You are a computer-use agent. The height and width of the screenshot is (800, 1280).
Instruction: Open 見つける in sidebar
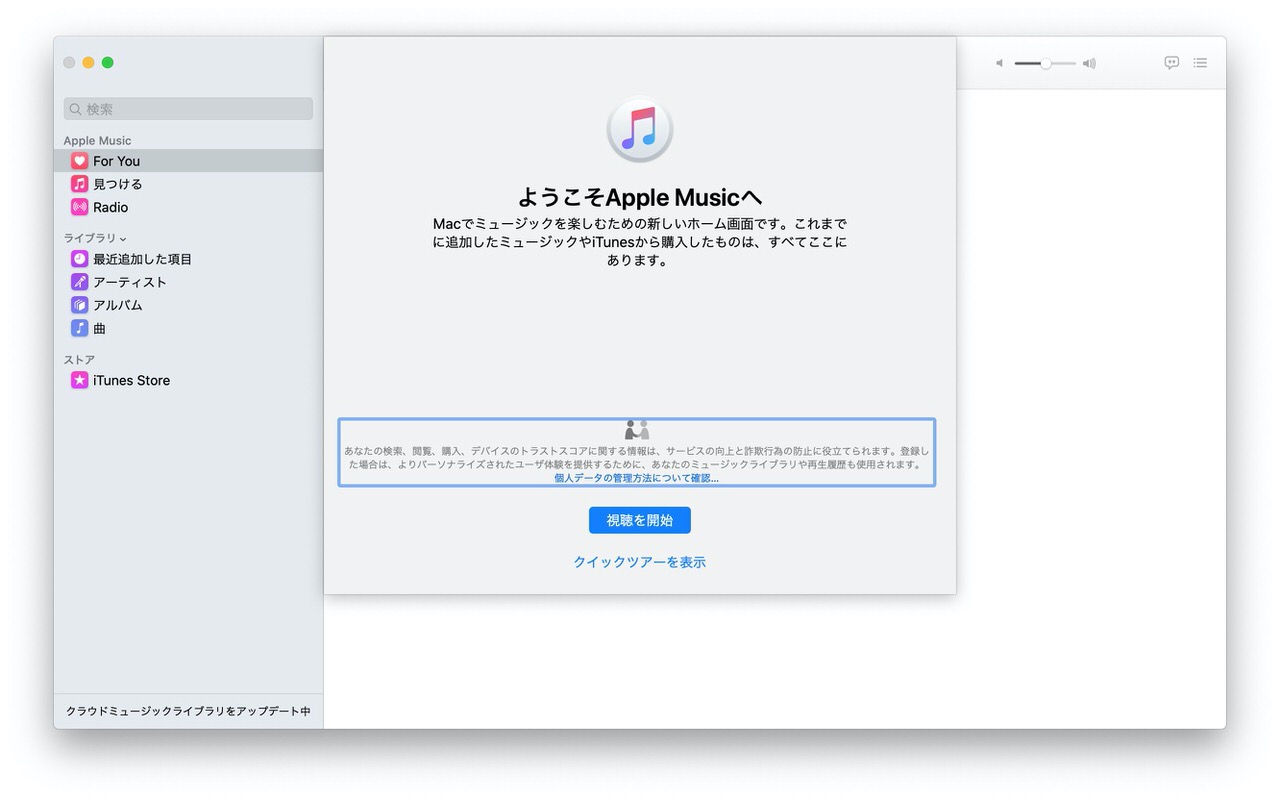point(188,184)
